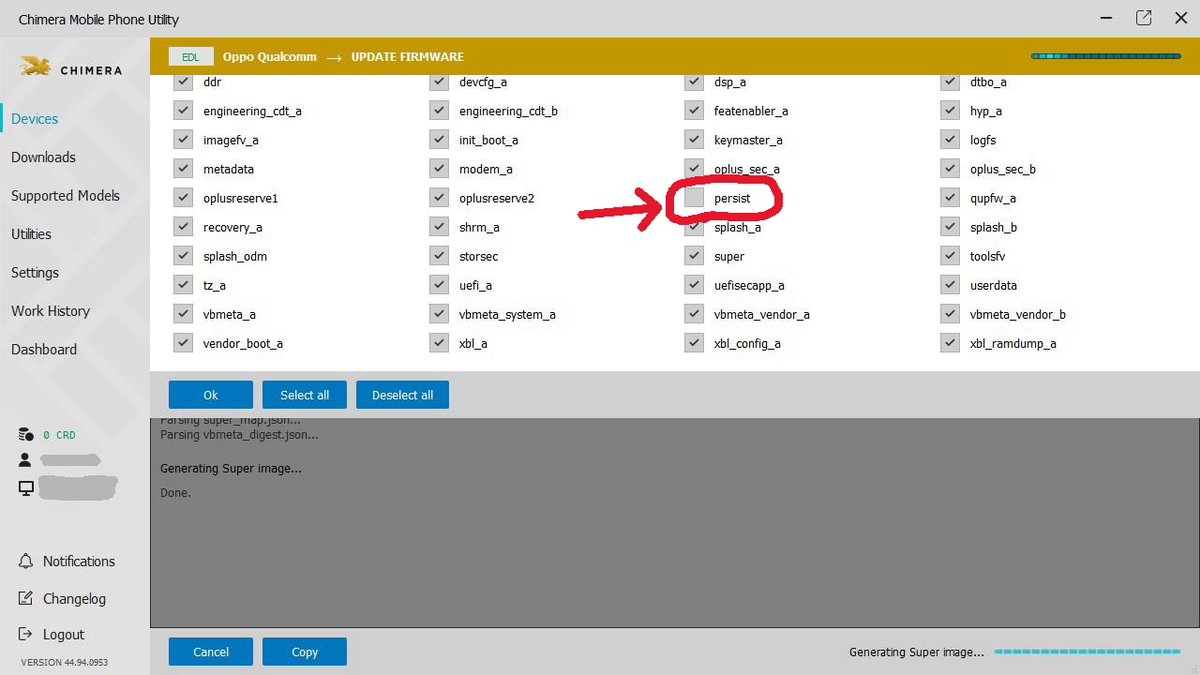
Task: Uncheck the recovery_a checkbox
Action: [183, 227]
